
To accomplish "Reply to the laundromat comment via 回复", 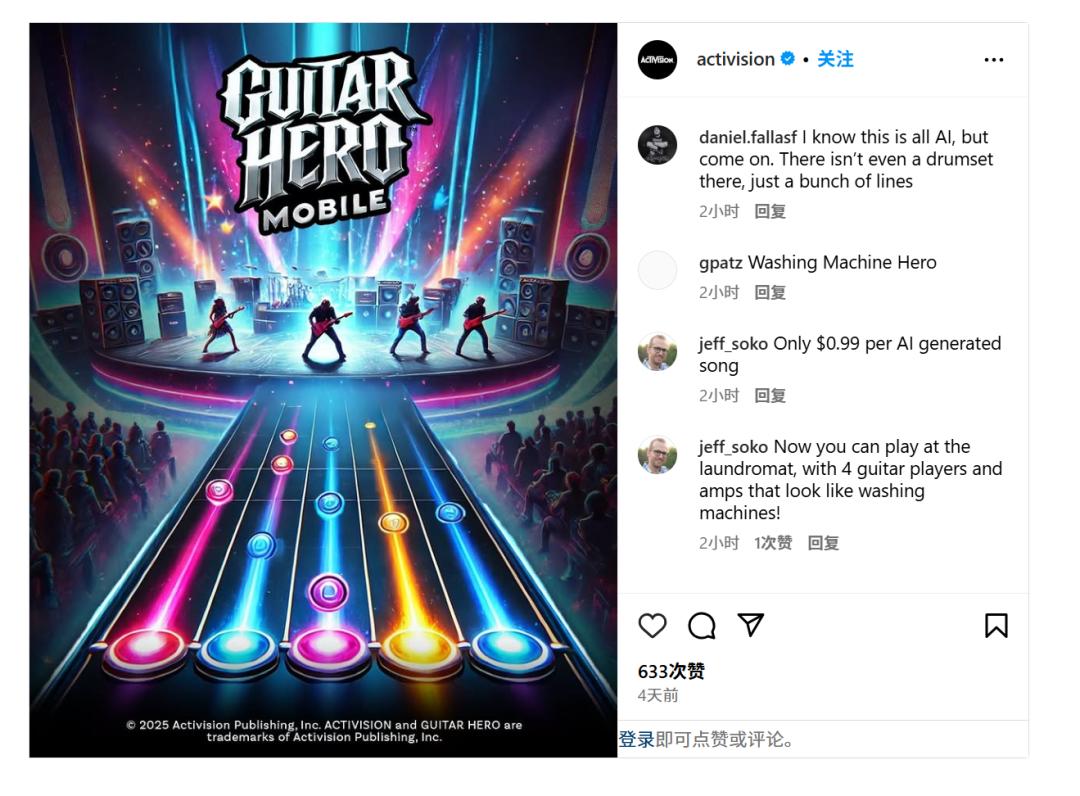I will click(823, 543).
